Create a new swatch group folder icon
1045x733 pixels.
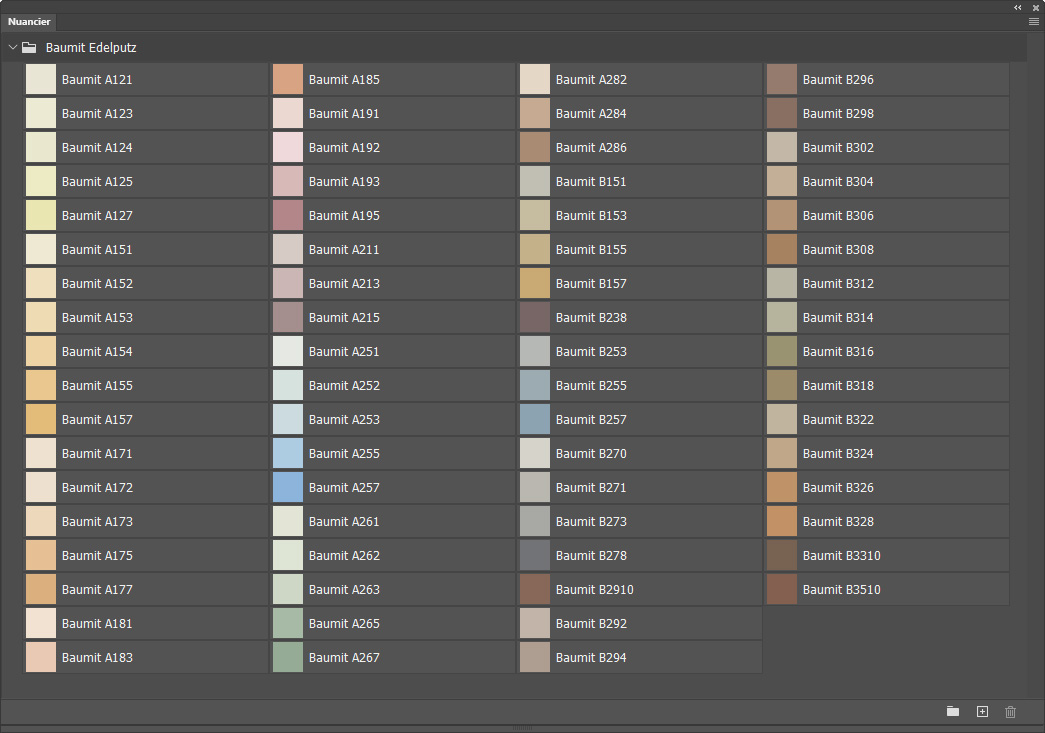coord(953,712)
